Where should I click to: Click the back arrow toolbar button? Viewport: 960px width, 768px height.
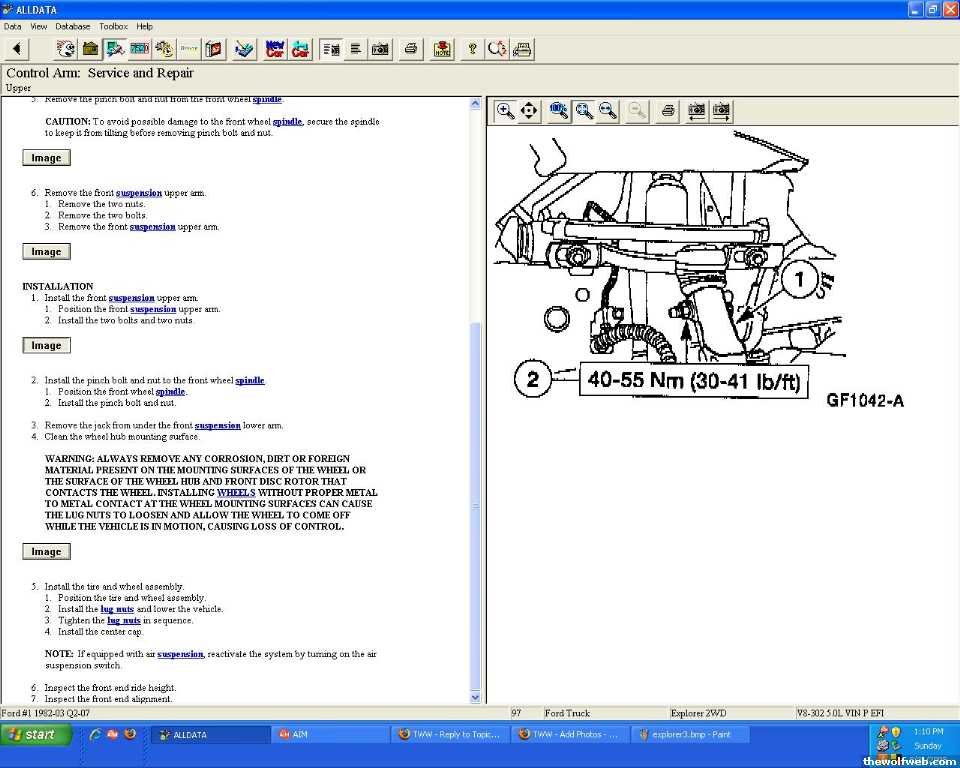[17, 49]
